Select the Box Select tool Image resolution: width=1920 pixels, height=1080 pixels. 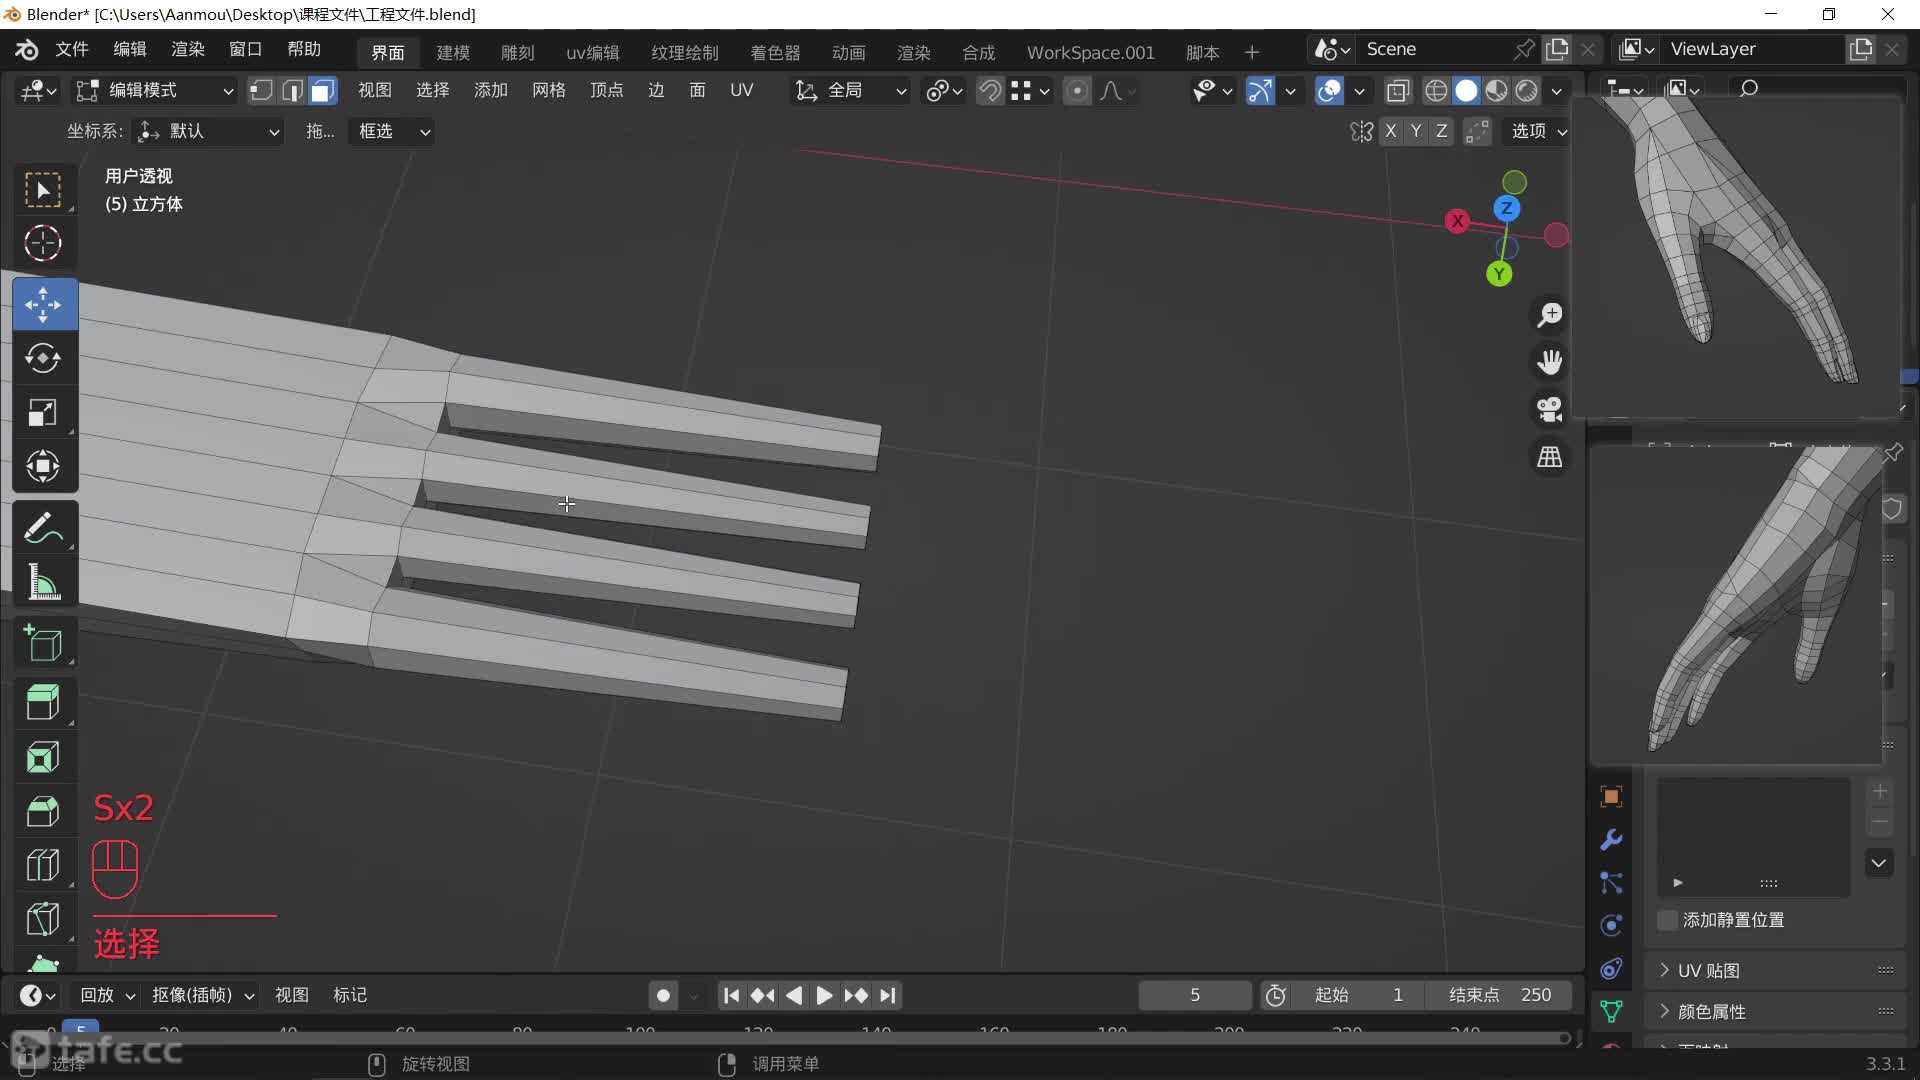(43, 190)
